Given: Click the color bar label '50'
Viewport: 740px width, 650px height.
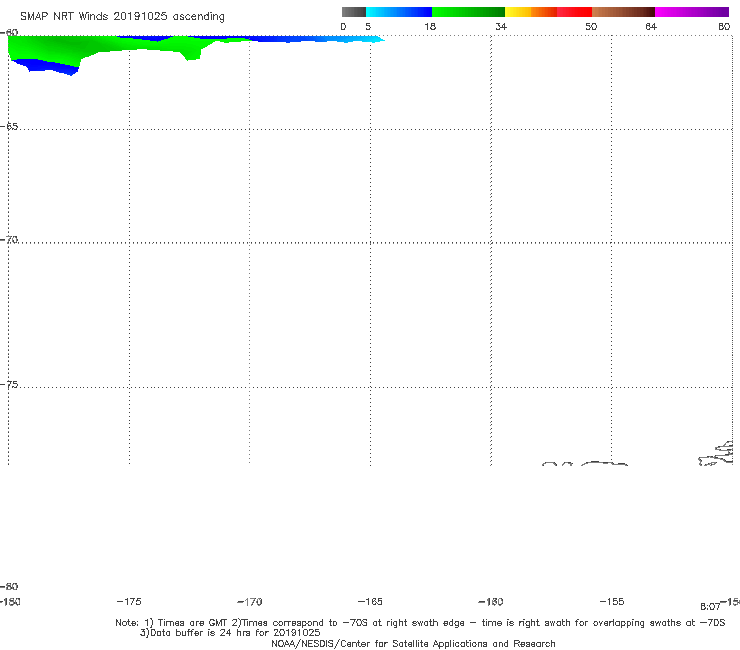Looking at the screenshot, I should point(591,26).
